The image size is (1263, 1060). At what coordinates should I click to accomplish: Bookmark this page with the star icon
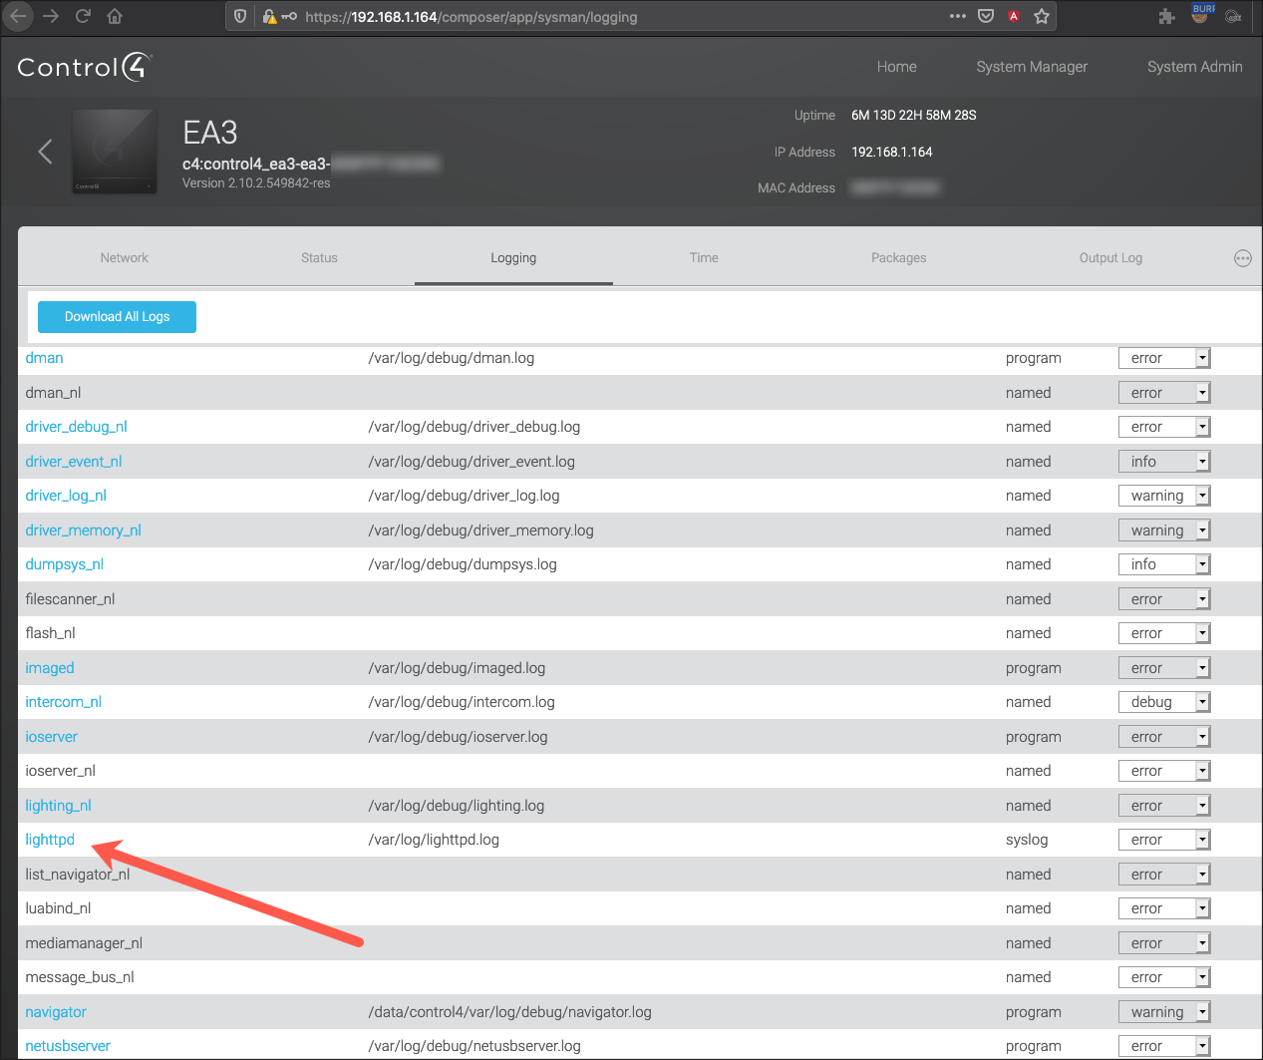tap(1041, 16)
